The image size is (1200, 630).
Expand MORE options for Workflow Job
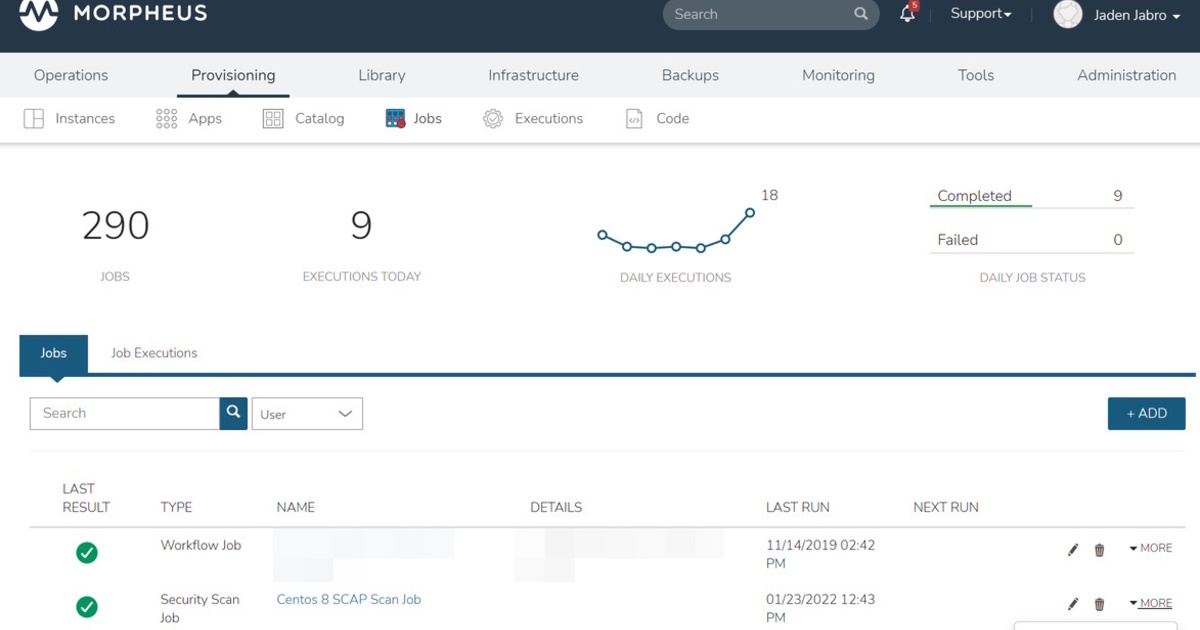1149,548
